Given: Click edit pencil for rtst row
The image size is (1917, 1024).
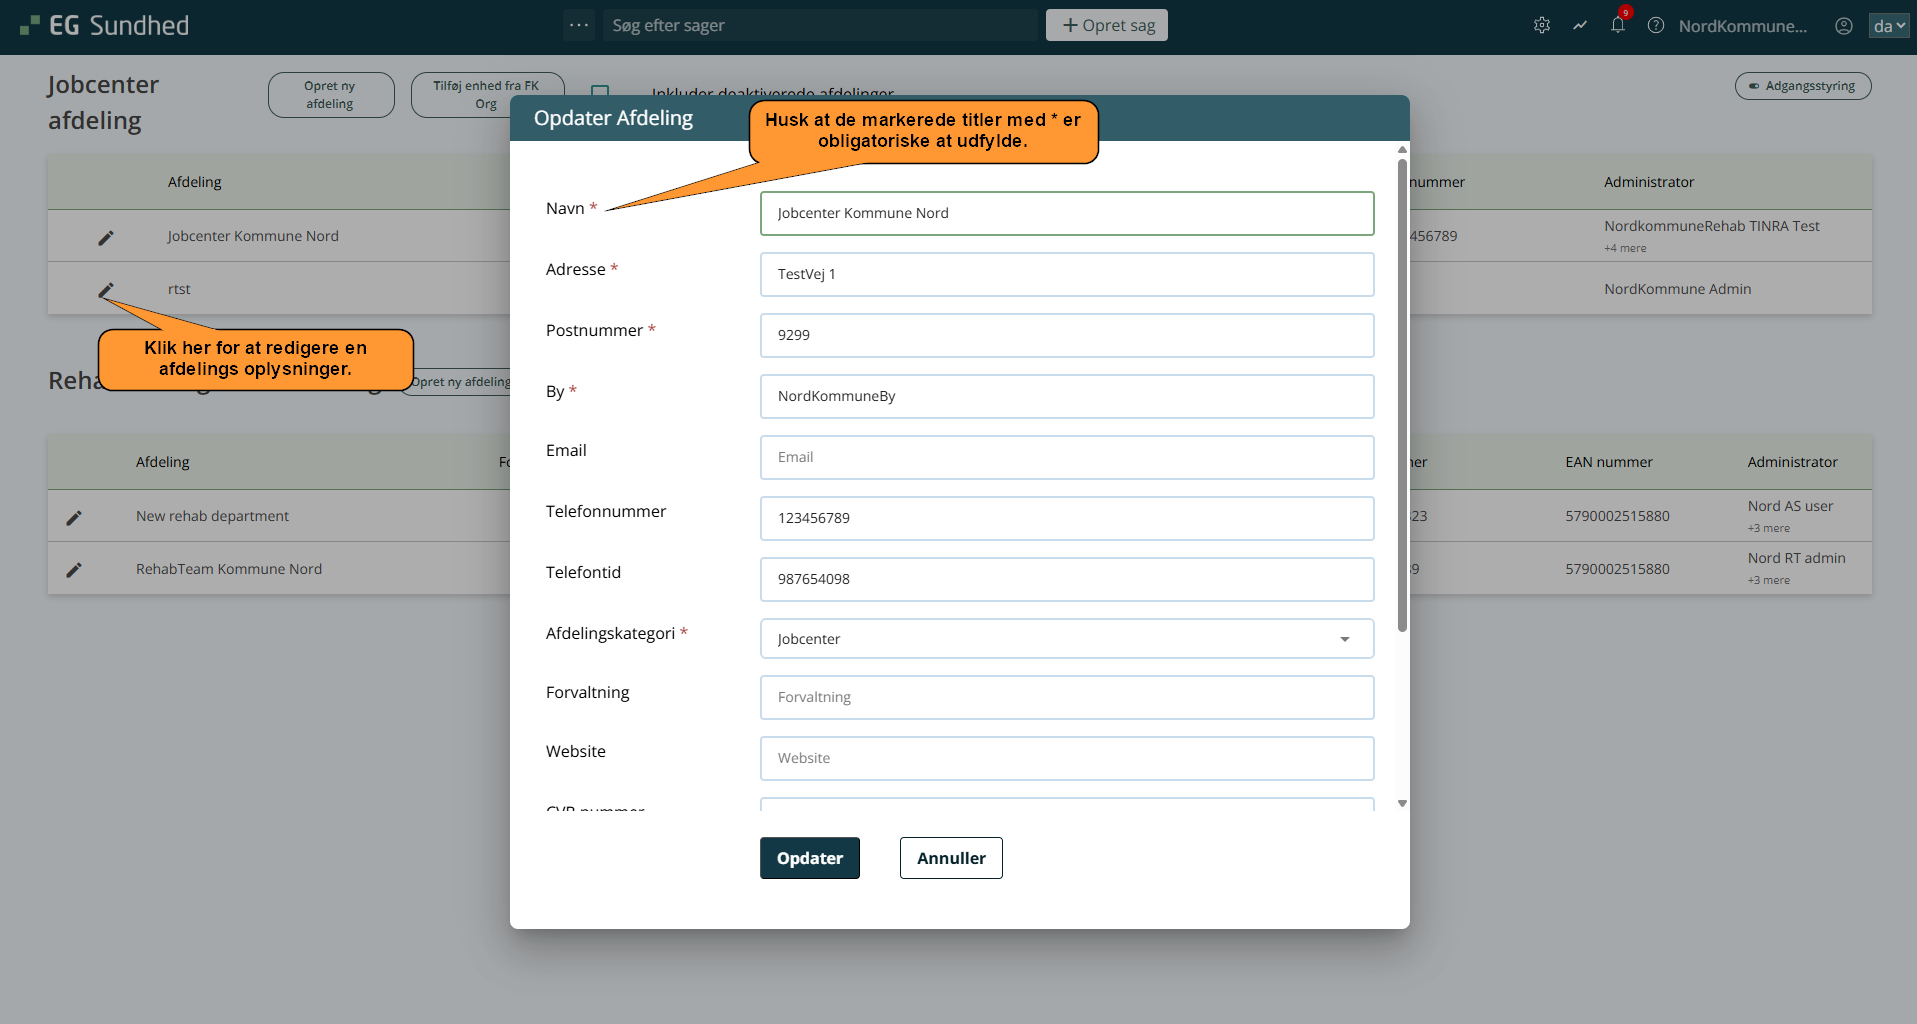Looking at the screenshot, I should pyautogui.click(x=106, y=290).
